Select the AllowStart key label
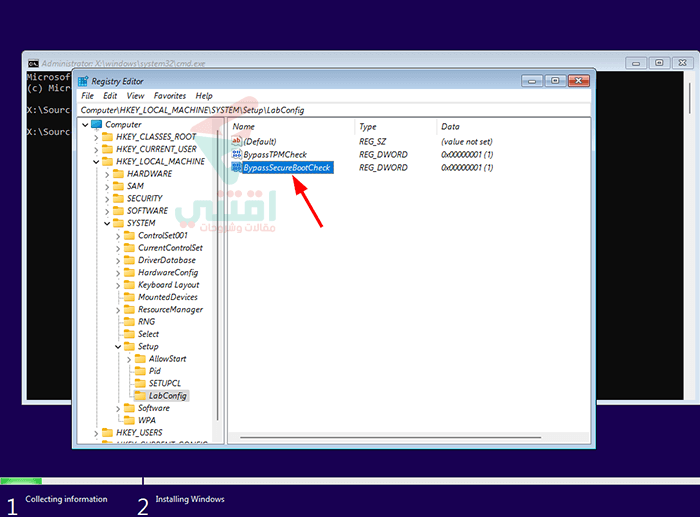This screenshot has height=517, width=700. [x=167, y=359]
